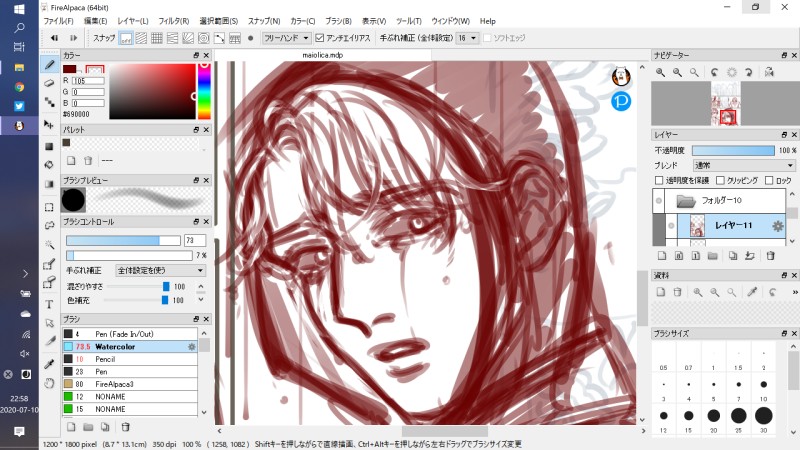800x450 pixels.
Task: Toggle visibility of レイヤー11
Action: pyautogui.click(x=671, y=226)
